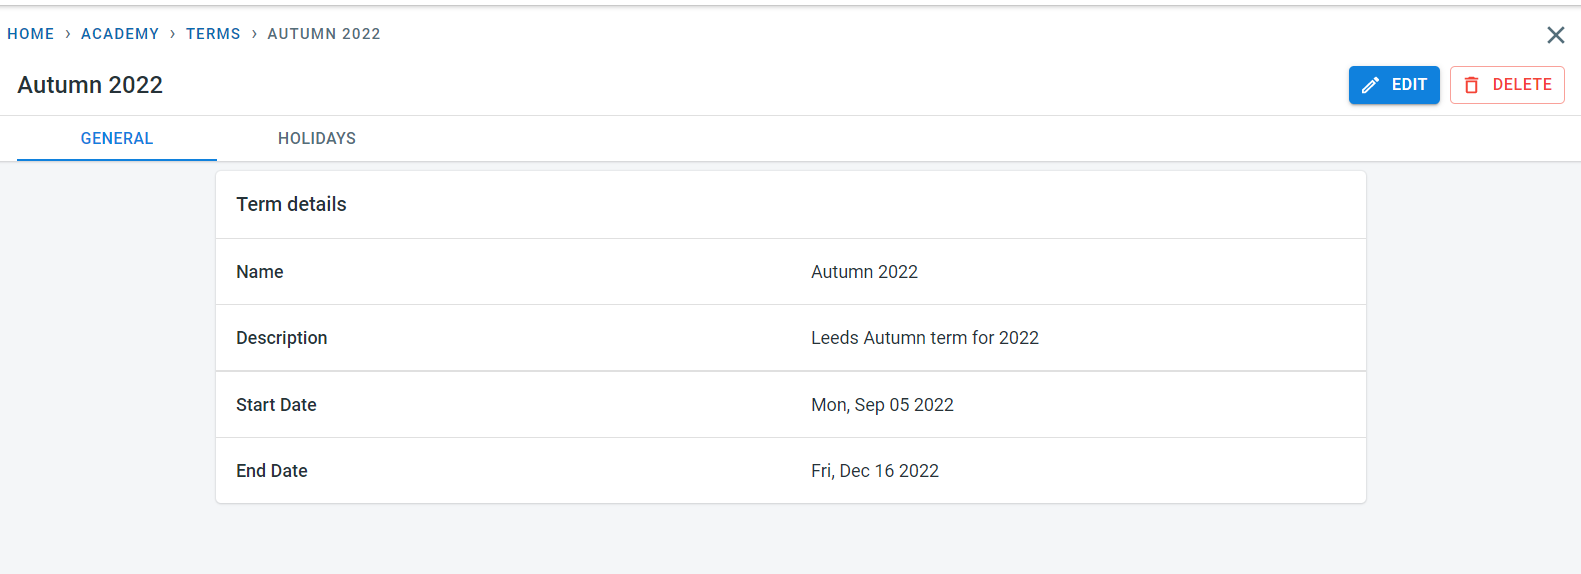Select the General tab

pyautogui.click(x=117, y=138)
